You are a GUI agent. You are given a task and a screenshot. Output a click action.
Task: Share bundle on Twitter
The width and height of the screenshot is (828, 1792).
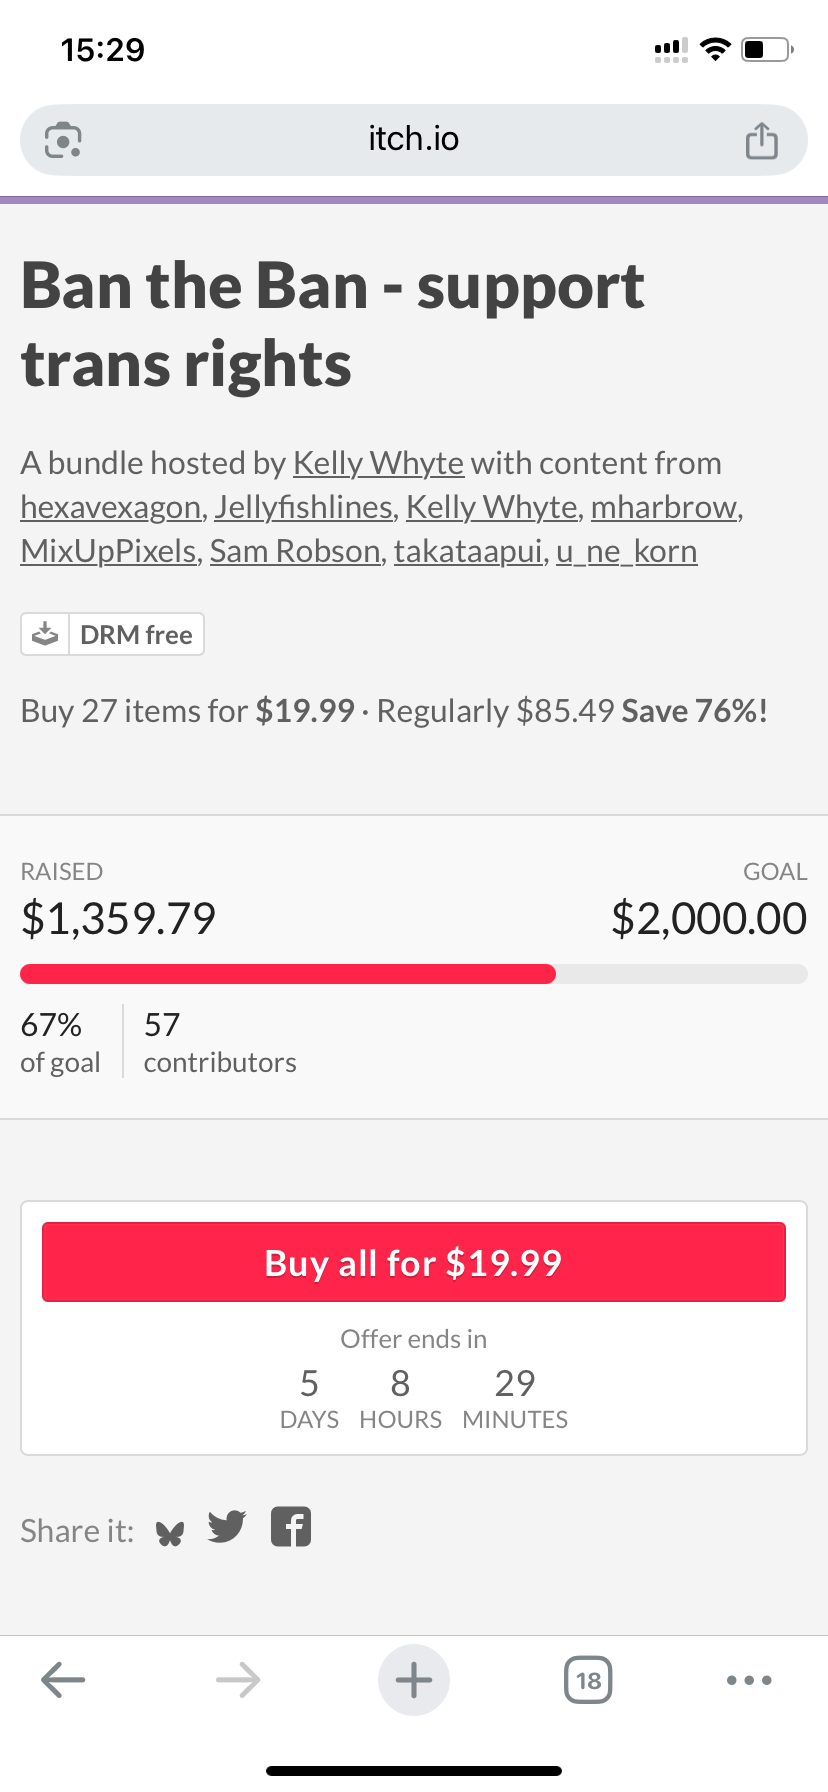pos(227,1527)
